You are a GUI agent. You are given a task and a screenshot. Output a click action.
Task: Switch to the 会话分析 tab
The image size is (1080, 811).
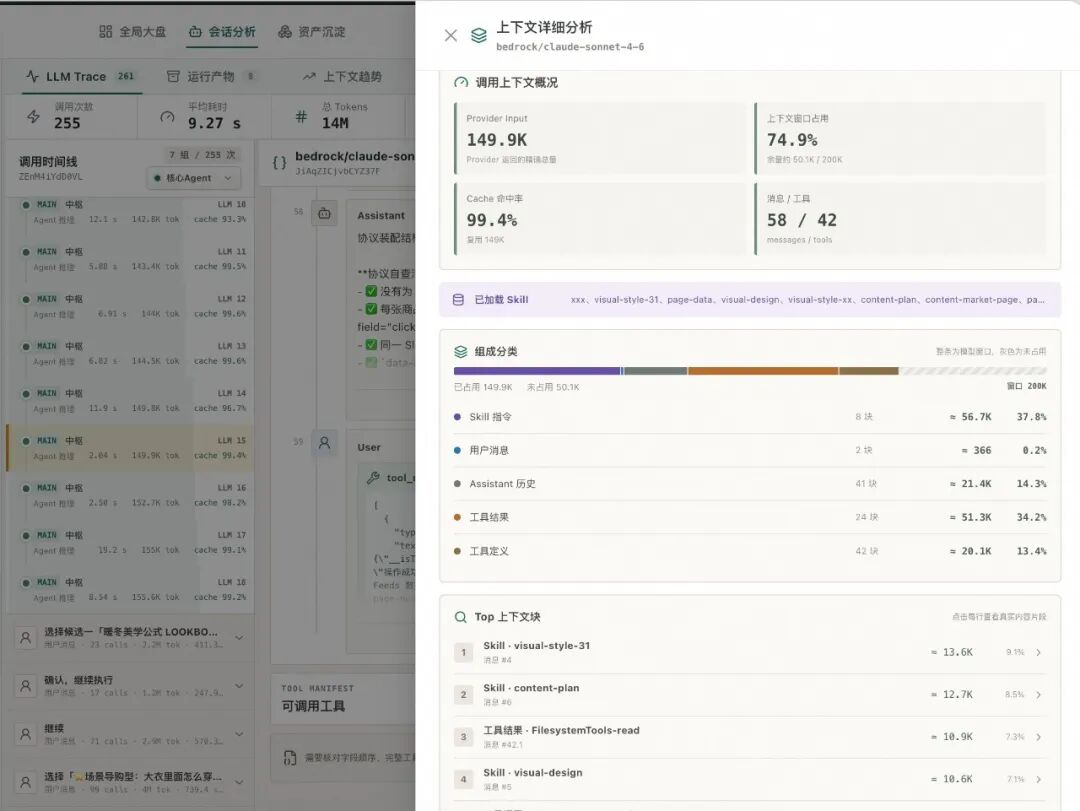[x=222, y=32]
